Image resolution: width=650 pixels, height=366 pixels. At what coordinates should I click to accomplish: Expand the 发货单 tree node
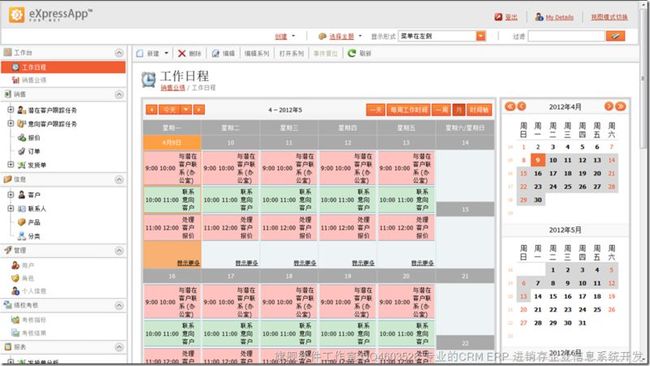(11, 165)
